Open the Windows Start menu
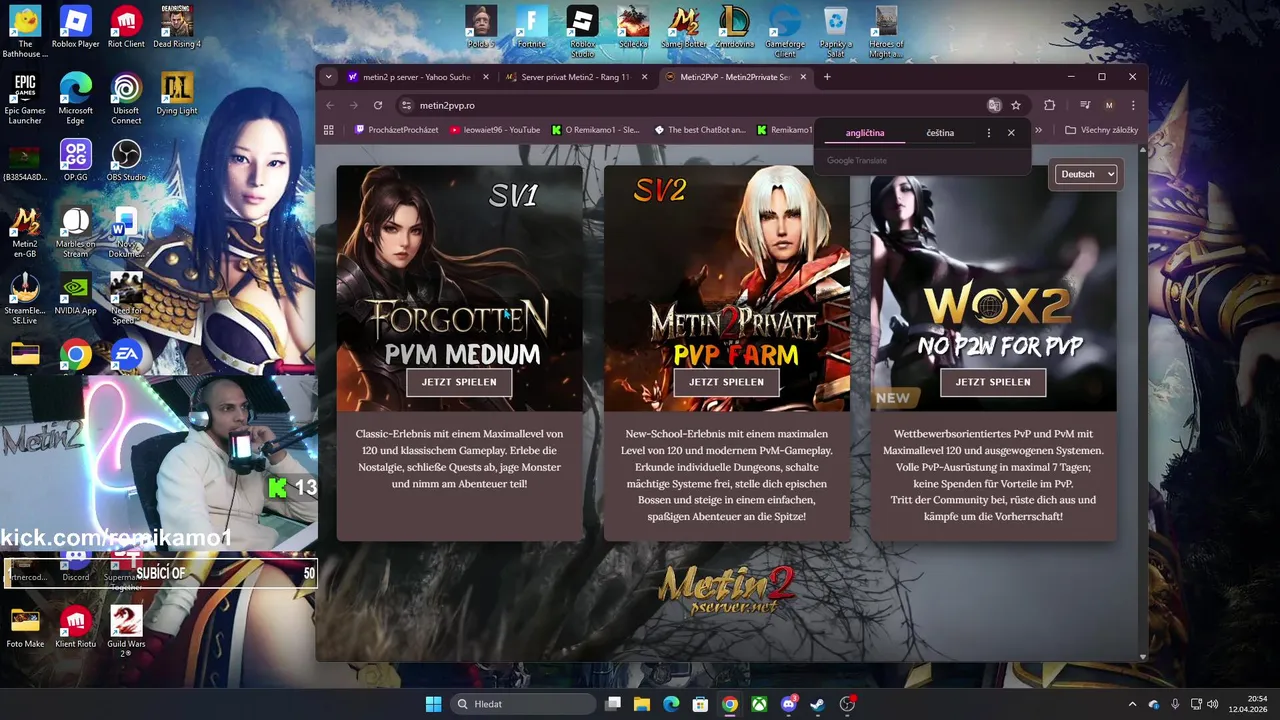1280x720 pixels. tap(433, 704)
